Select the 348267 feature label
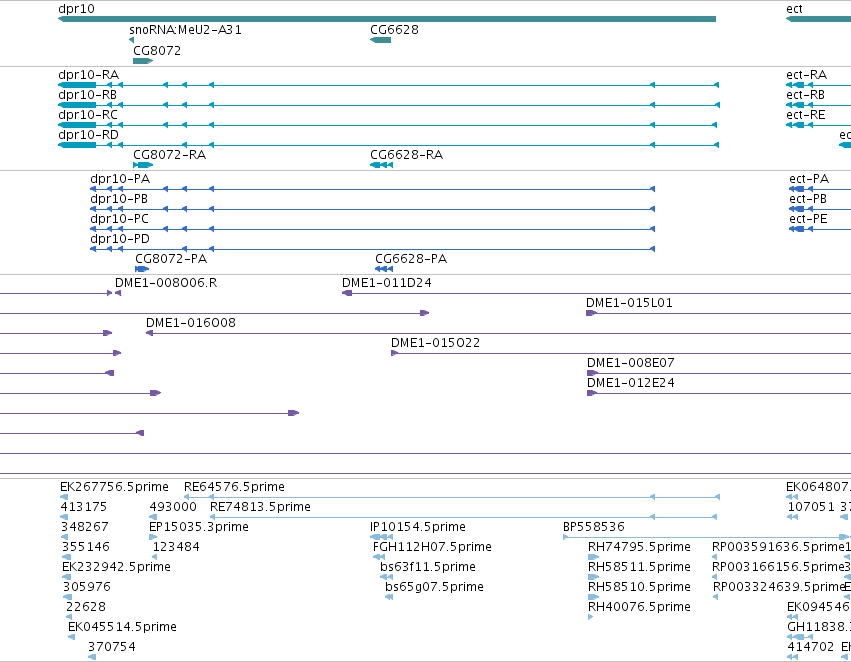 coord(85,527)
